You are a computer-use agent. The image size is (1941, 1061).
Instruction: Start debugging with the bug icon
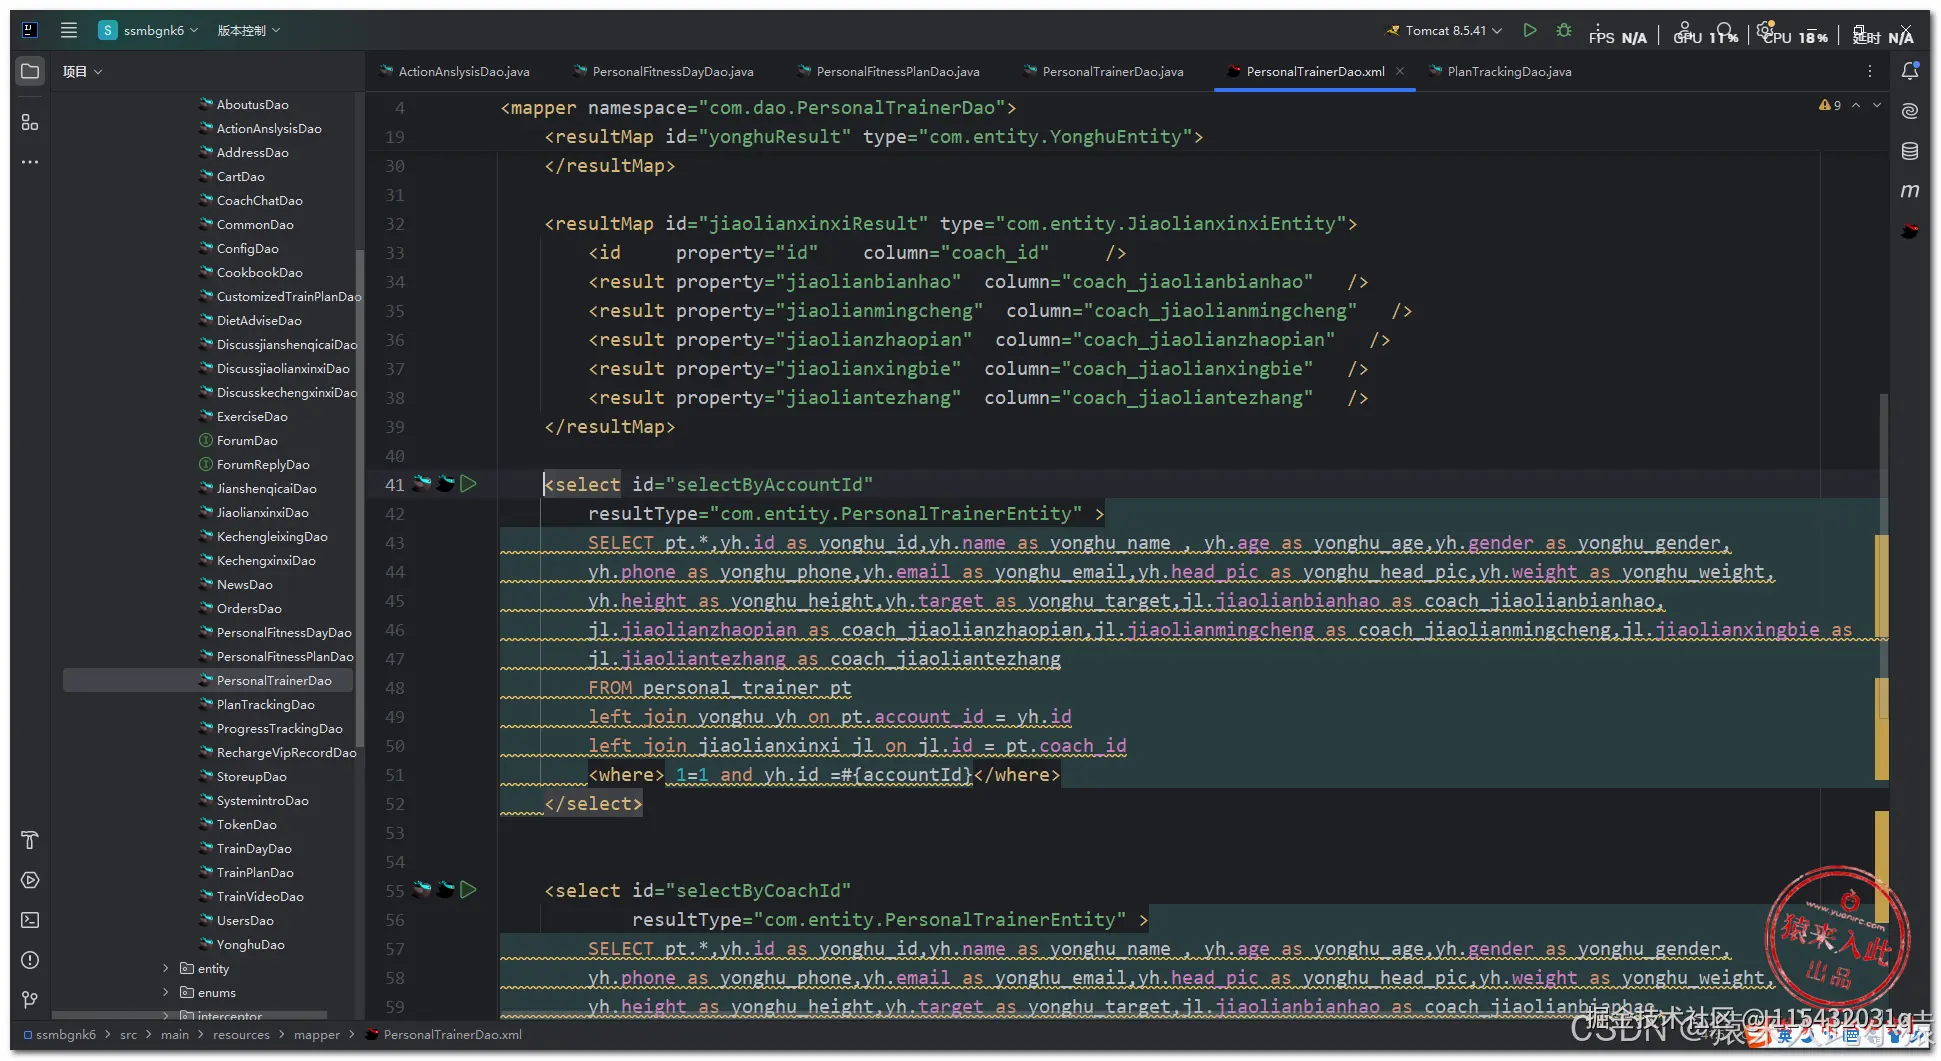pyautogui.click(x=1564, y=31)
